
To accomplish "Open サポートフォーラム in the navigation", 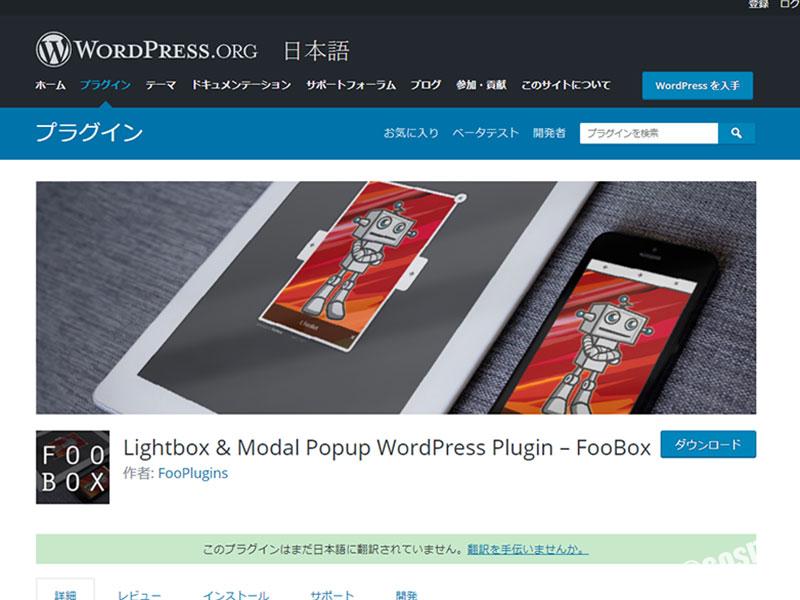I will 351,85.
